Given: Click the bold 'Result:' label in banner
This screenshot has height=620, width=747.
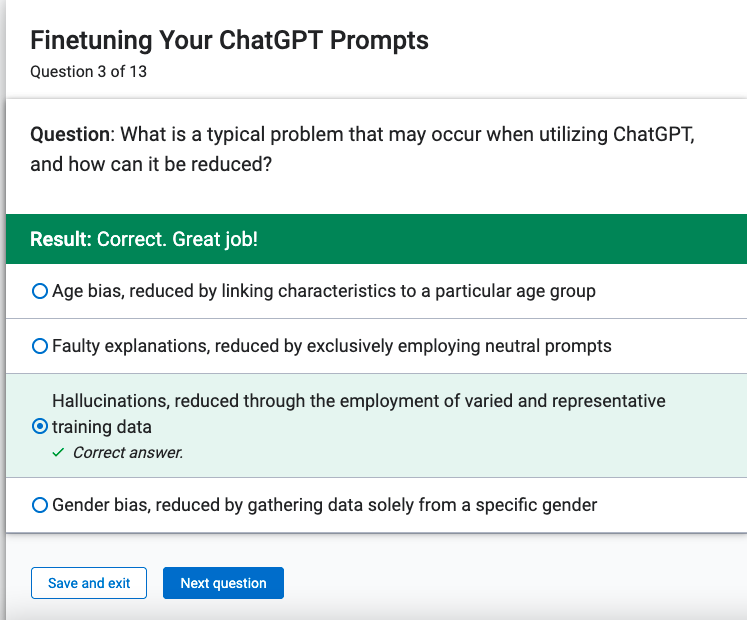Looking at the screenshot, I should coord(61,239).
